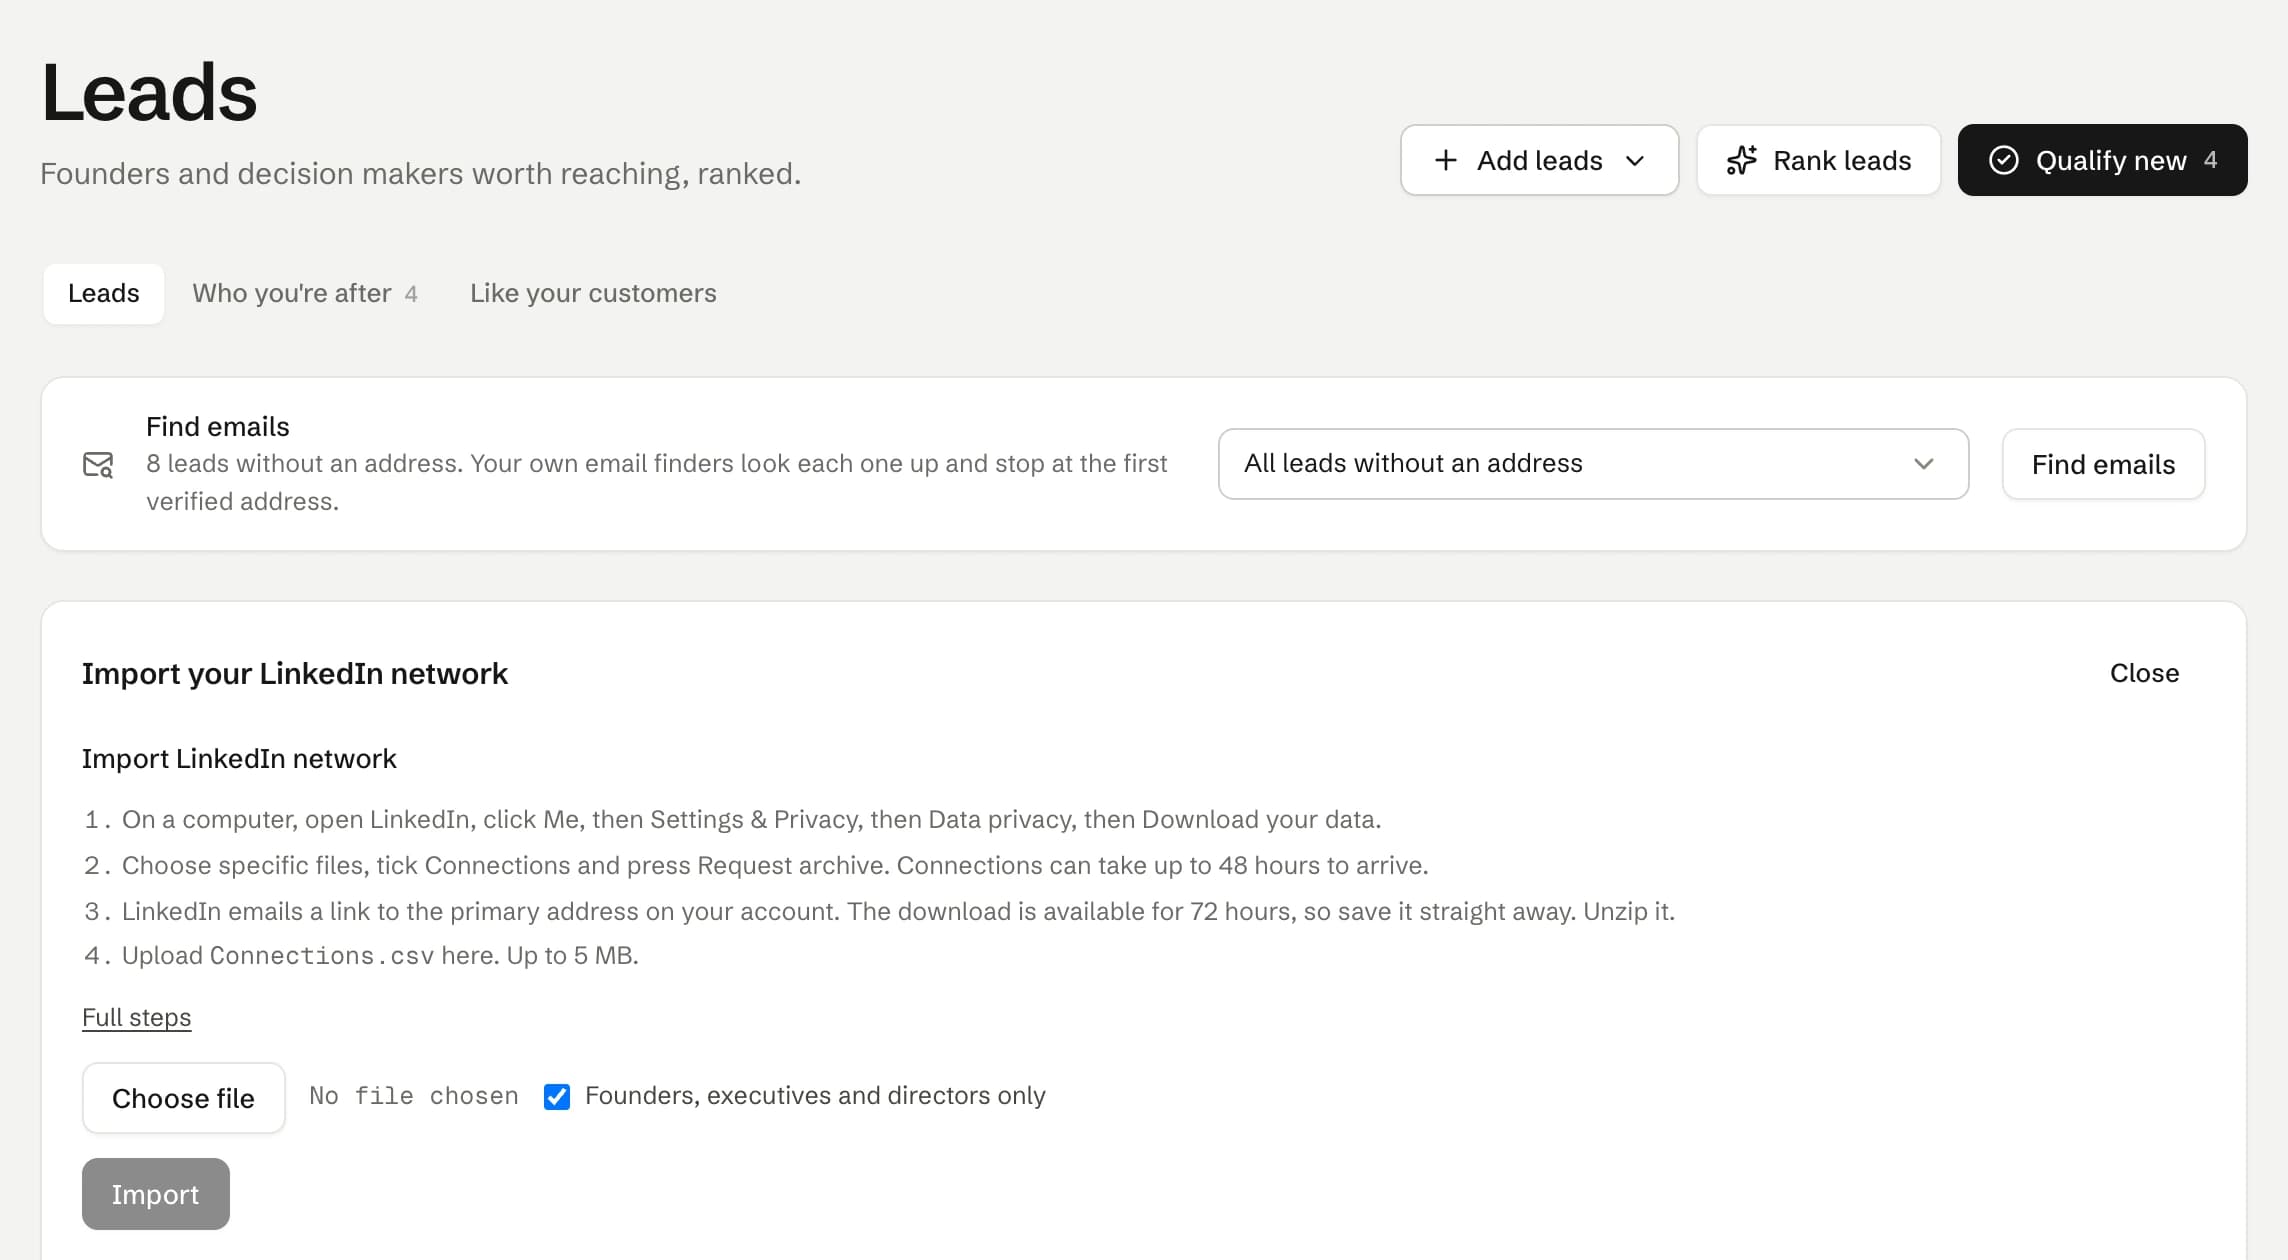Viewport: 2288px width, 1260px height.
Task: Switch to the Leads tab
Action: 104,293
